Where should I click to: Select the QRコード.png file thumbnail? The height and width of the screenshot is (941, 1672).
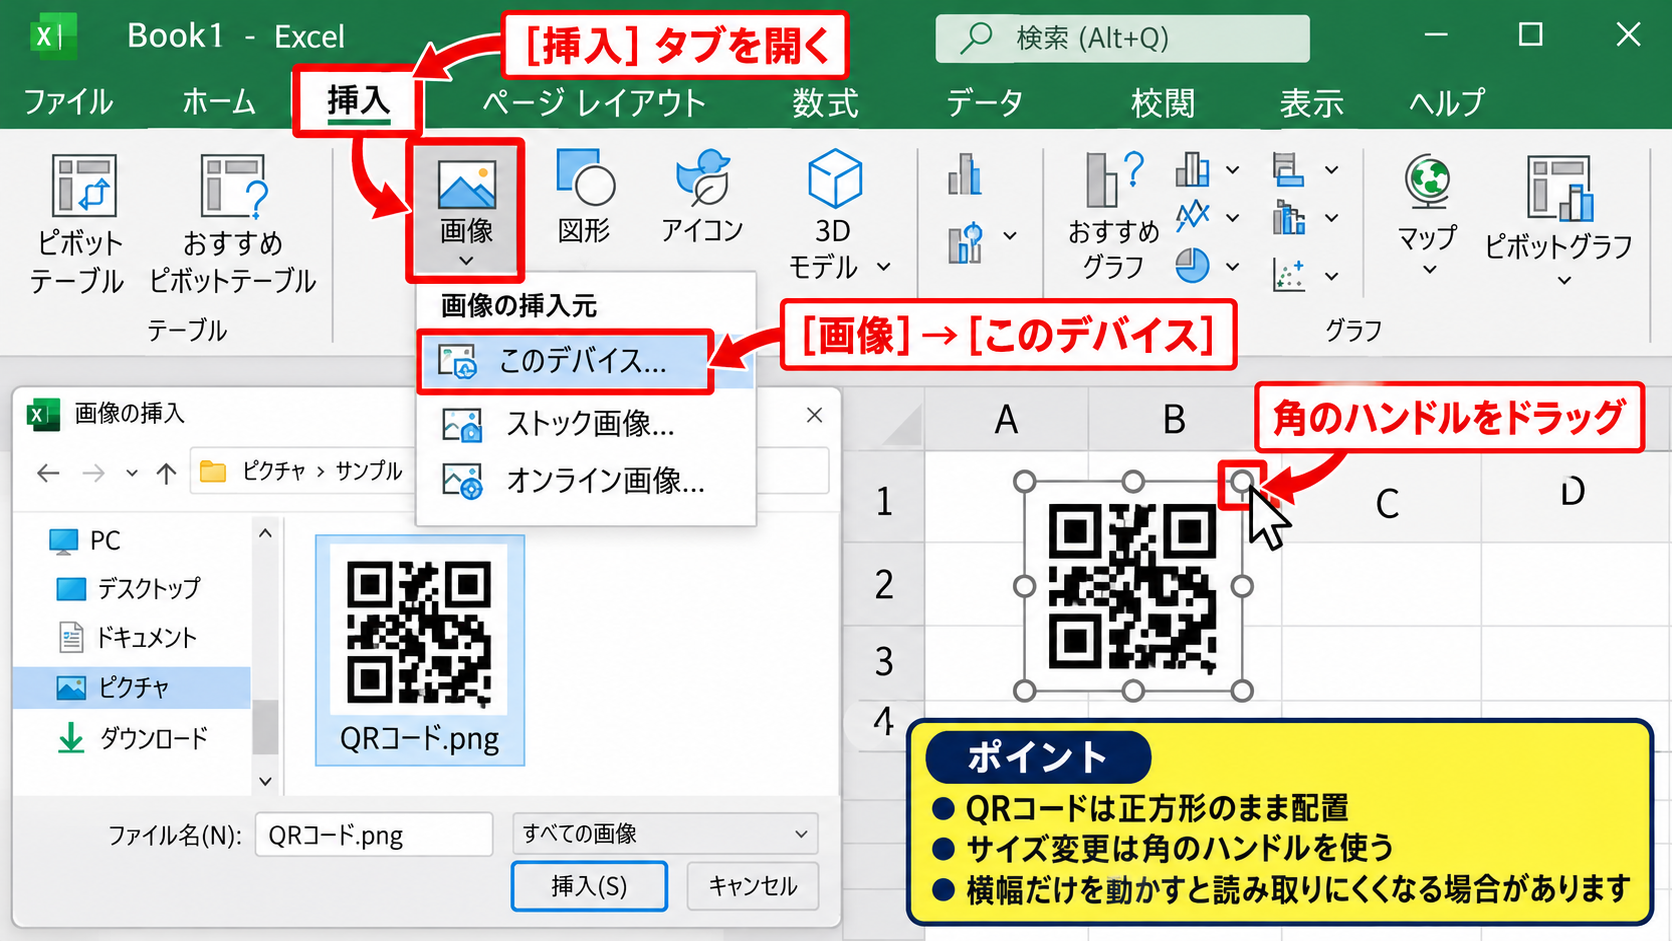pyautogui.click(x=420, y=650)
